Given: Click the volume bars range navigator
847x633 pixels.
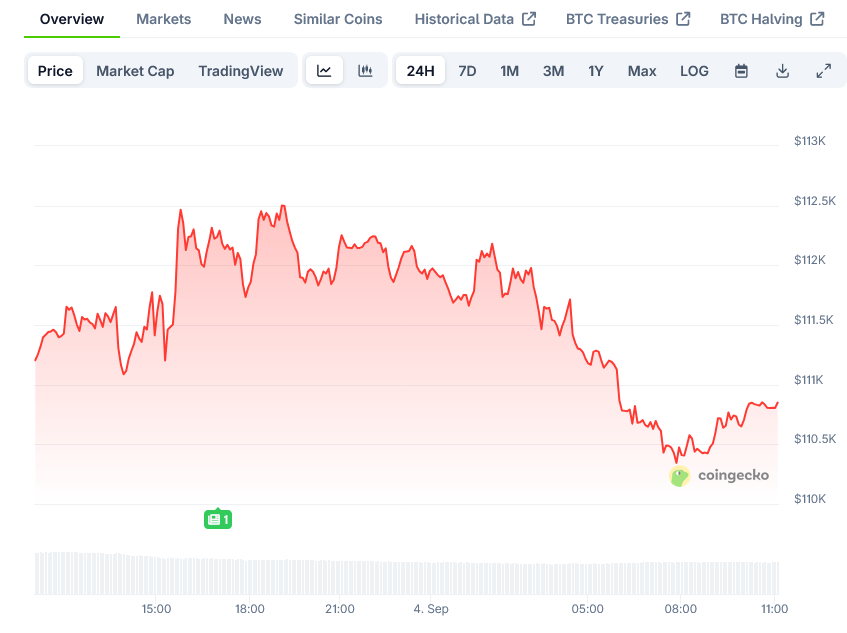Looking at the screenshot, I should [x=407, y=573].
